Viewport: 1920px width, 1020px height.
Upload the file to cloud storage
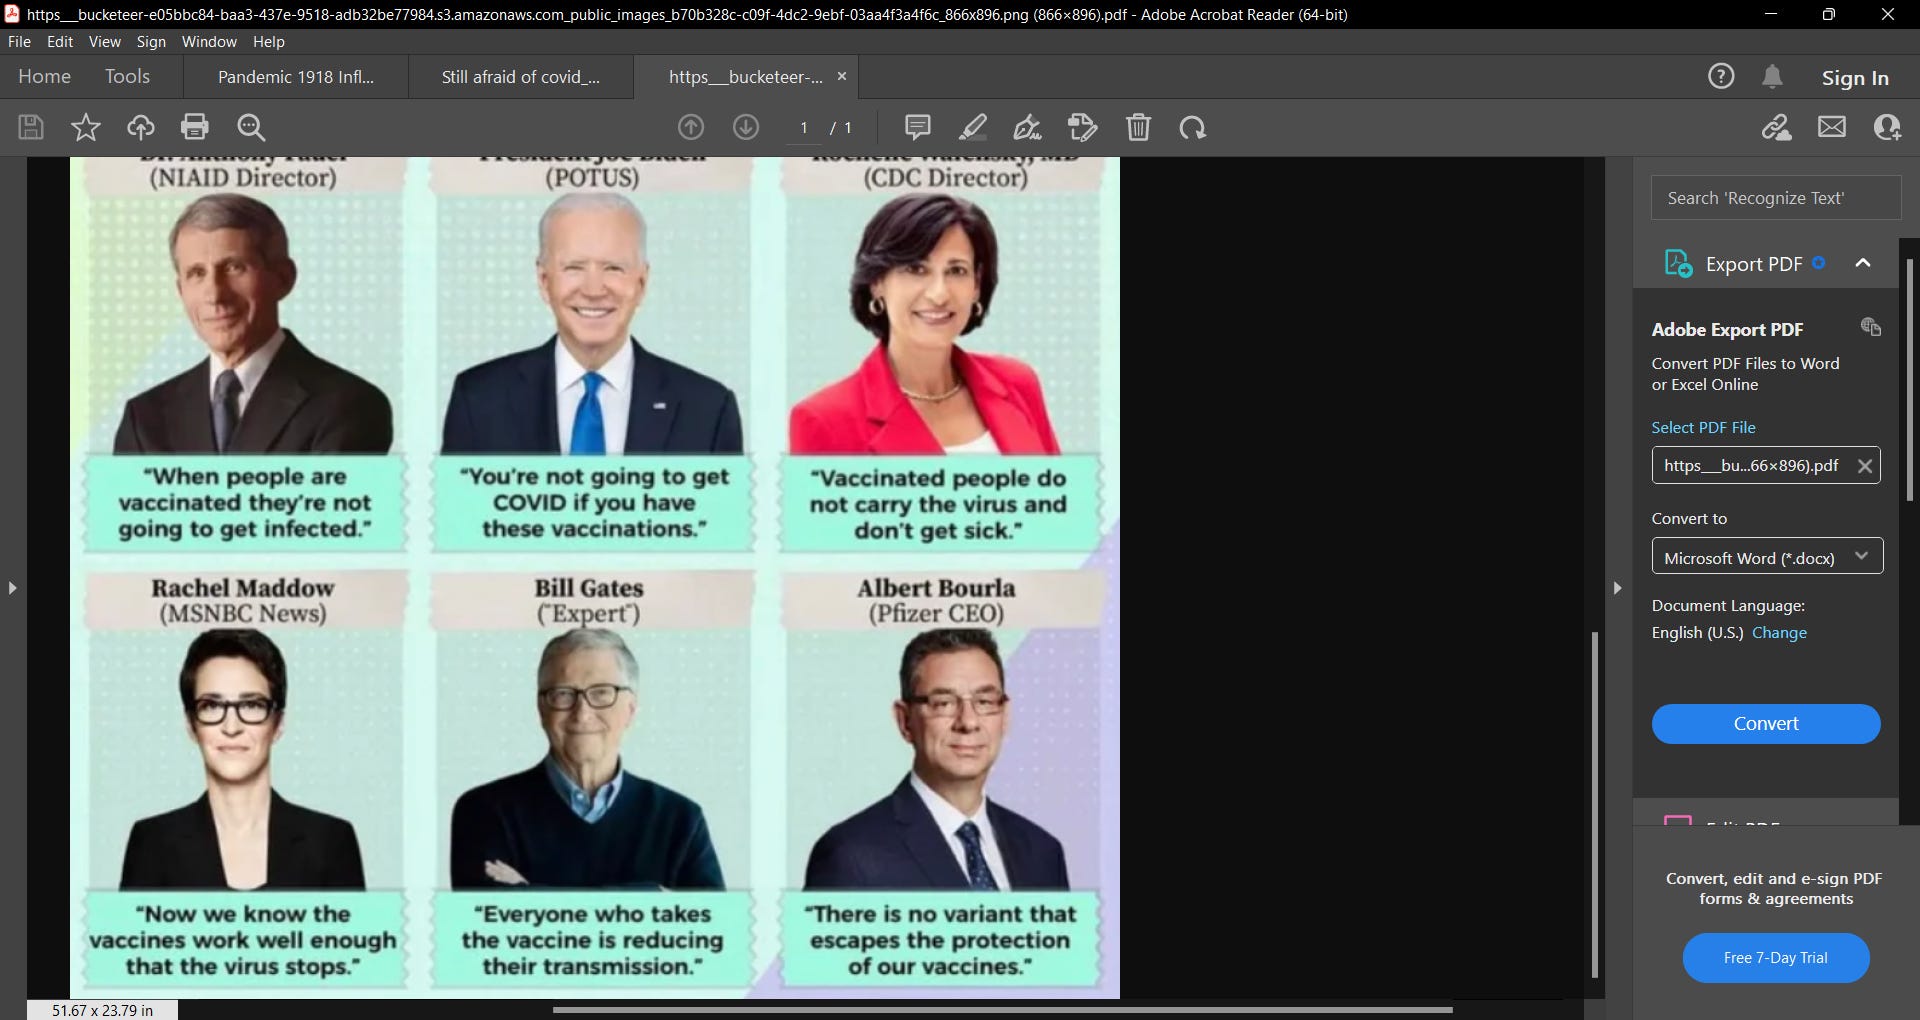(x=141, y=127)
